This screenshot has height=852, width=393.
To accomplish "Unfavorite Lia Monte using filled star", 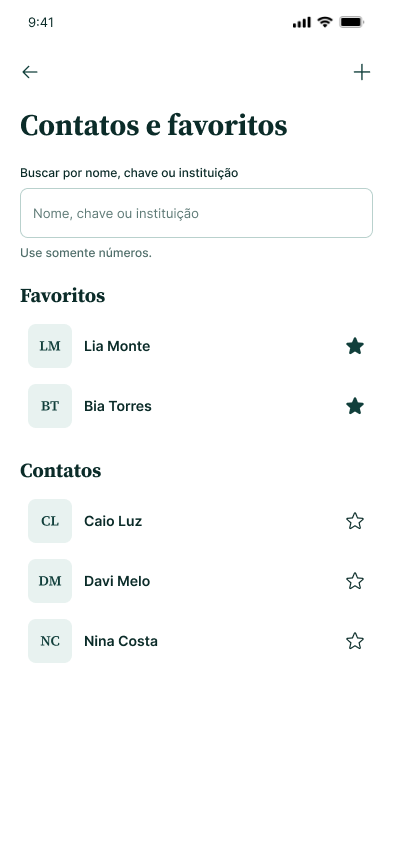I will pyautogui.click(x=354, y=346).
